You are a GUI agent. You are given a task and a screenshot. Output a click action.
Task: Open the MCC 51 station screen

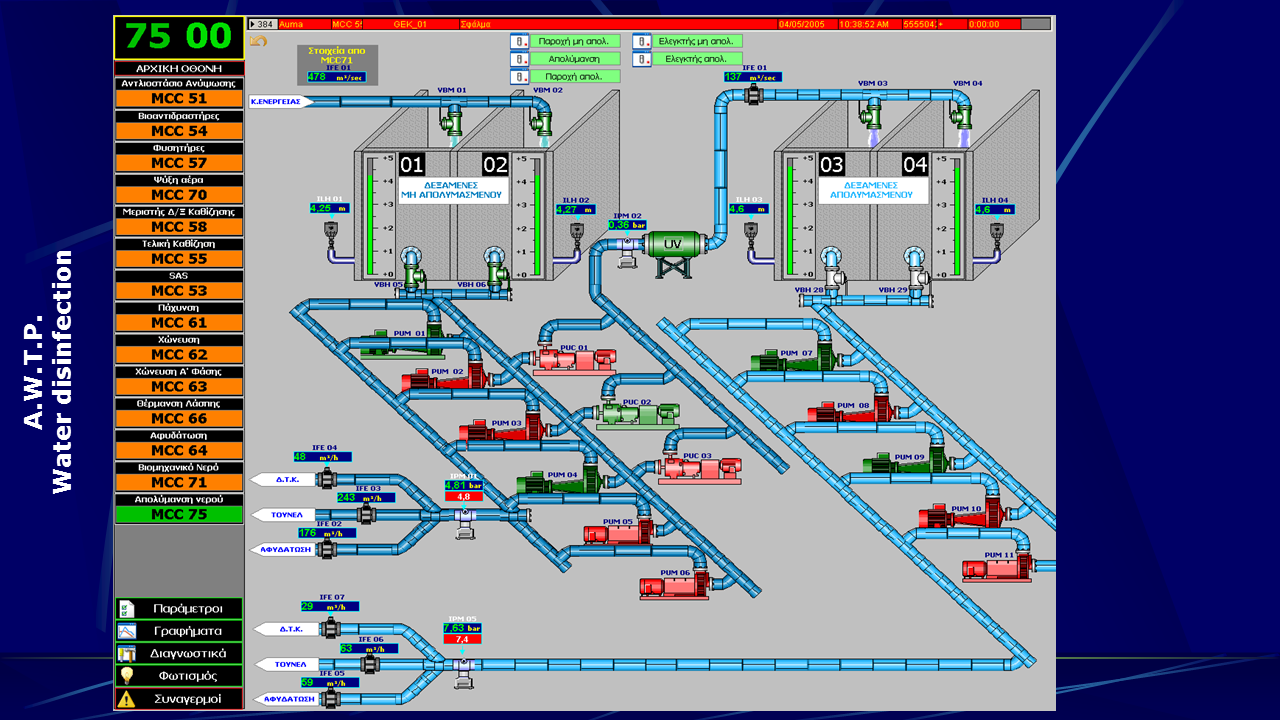click(179, 99)
